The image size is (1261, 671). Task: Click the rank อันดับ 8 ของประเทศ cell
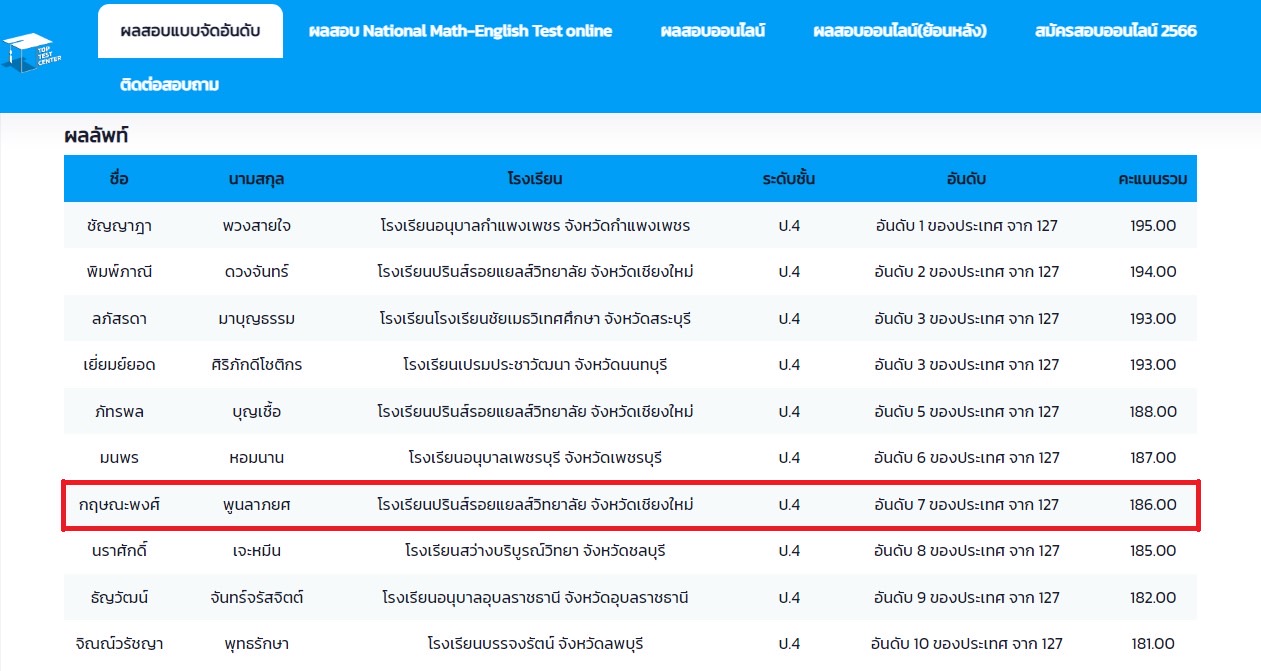point(966,551)
